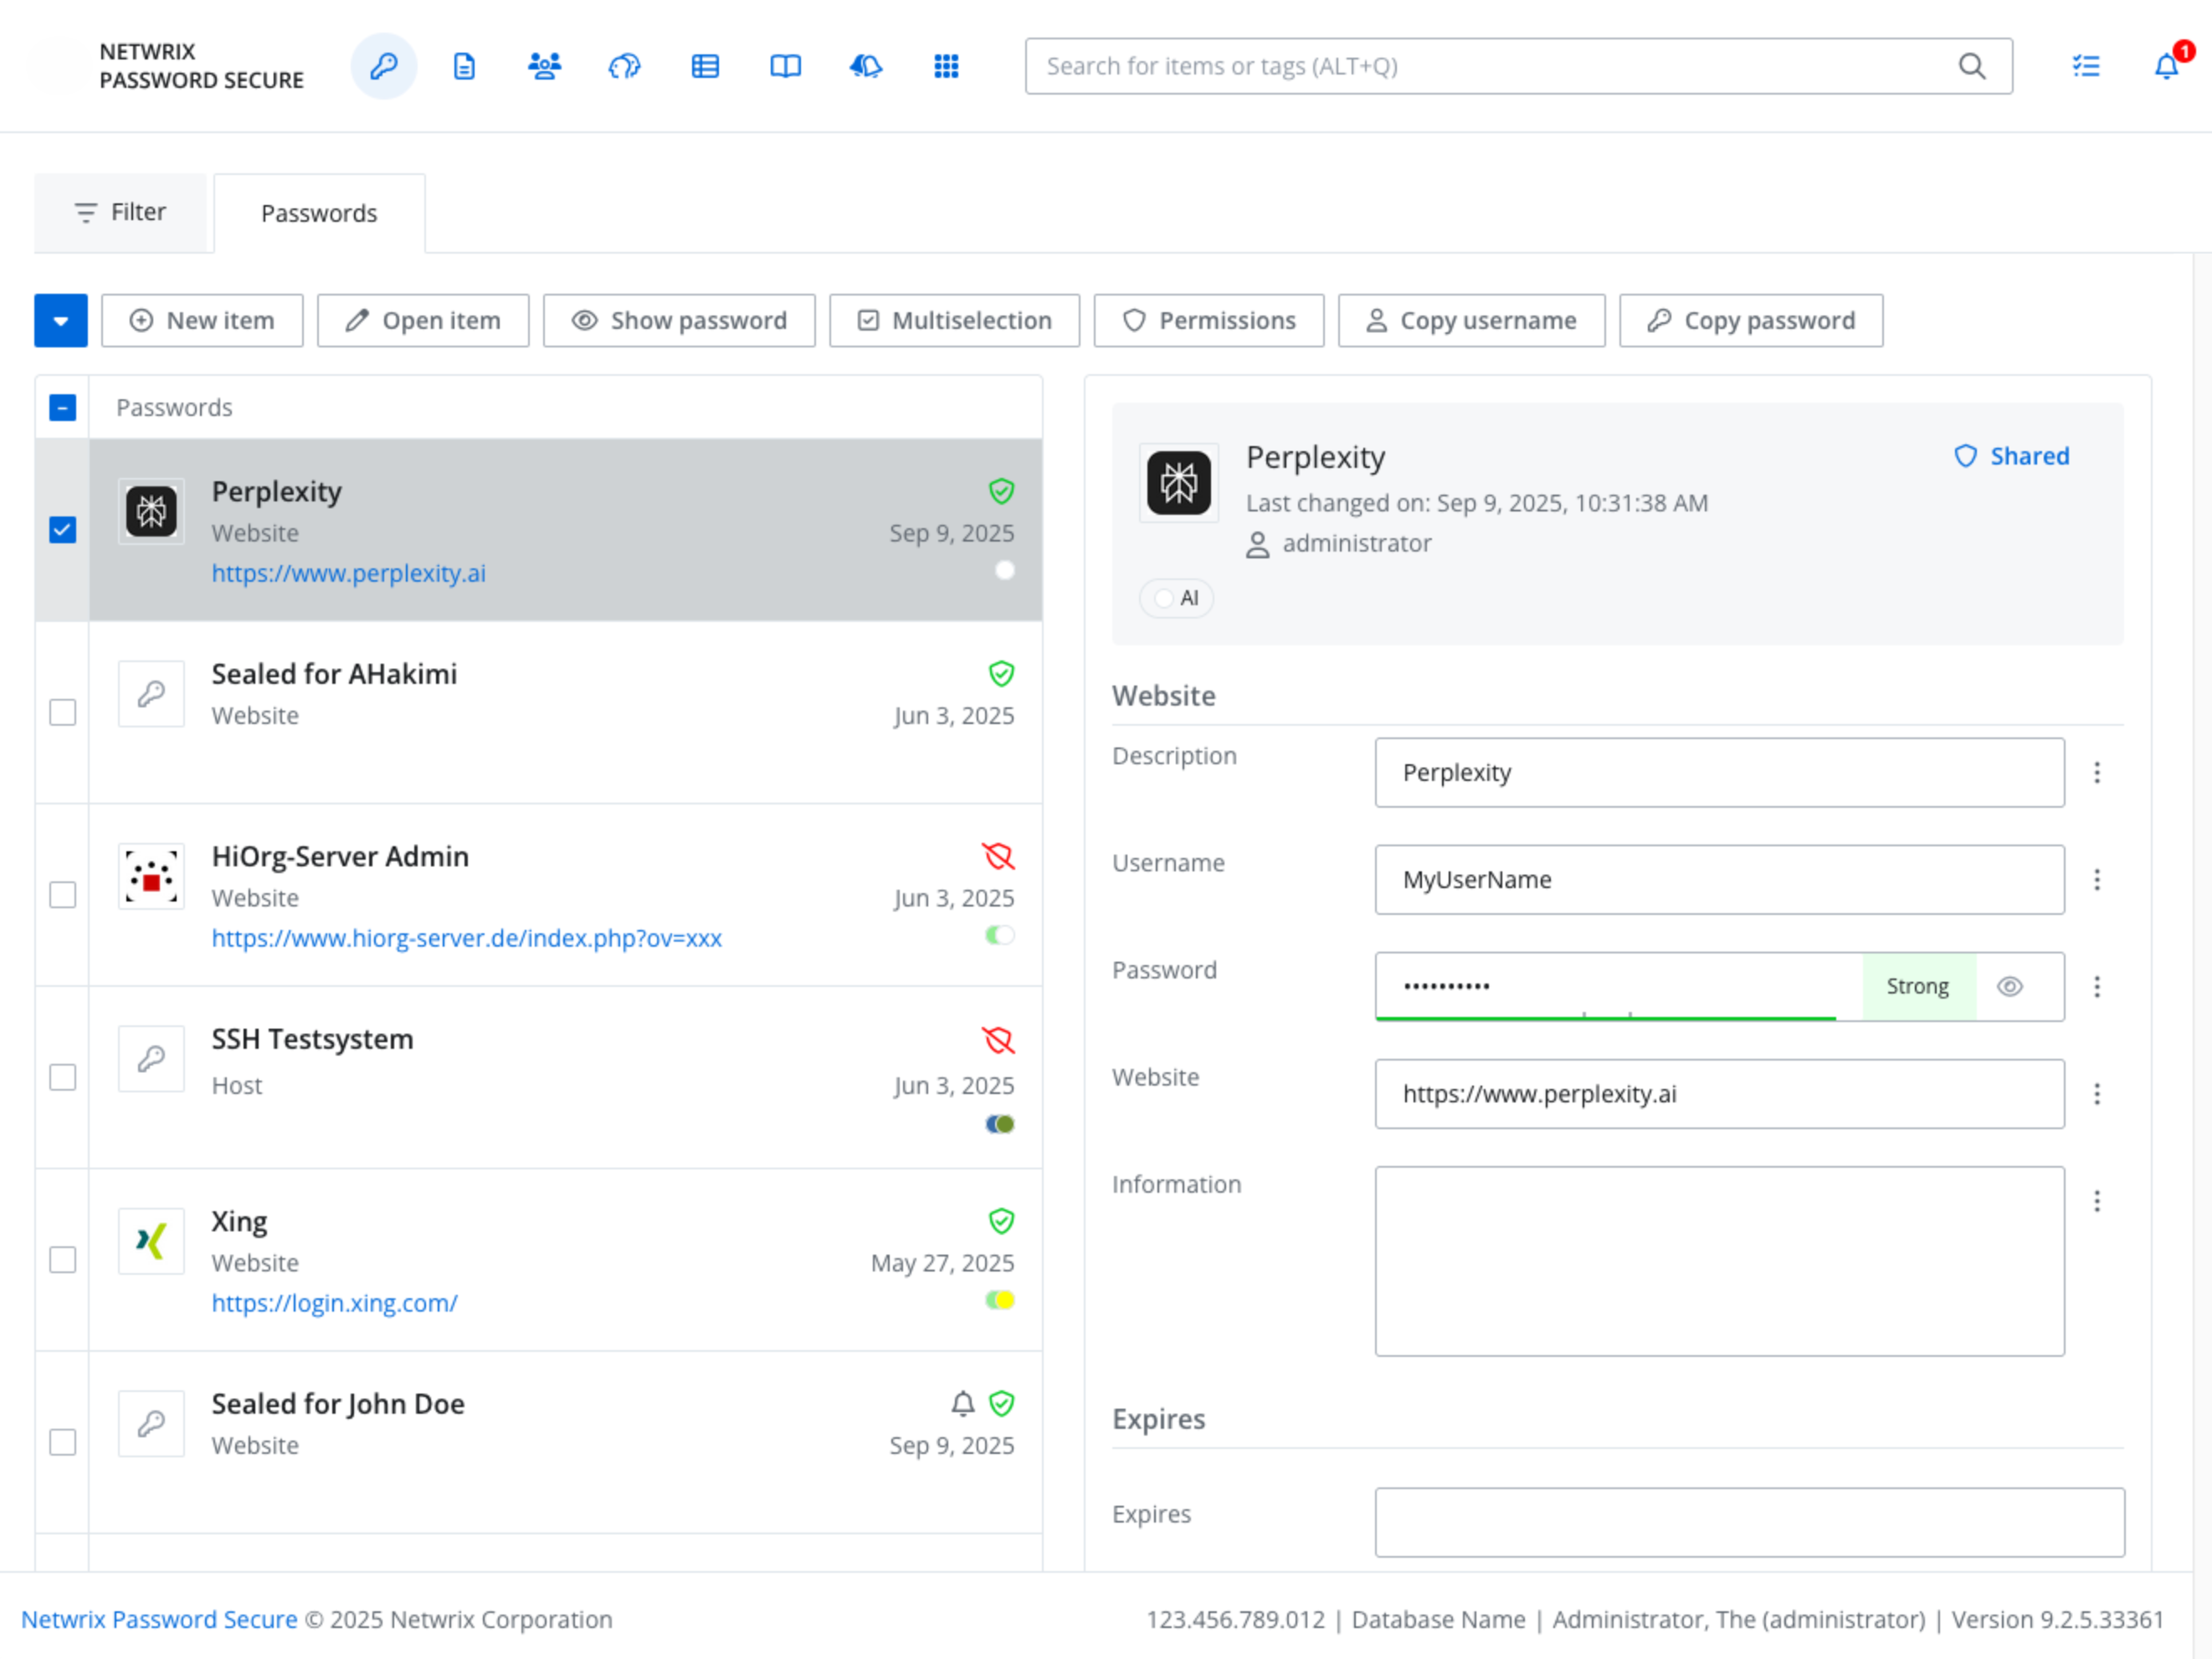Open the three-dot menu beside Username field
This screenshot has height=1659, width=2212.
pos(2097,880)
